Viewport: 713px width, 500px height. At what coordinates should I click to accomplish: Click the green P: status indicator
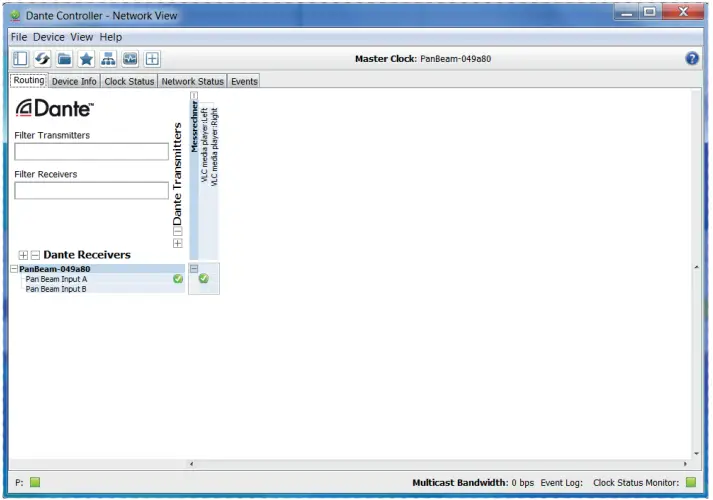point(35,482)
